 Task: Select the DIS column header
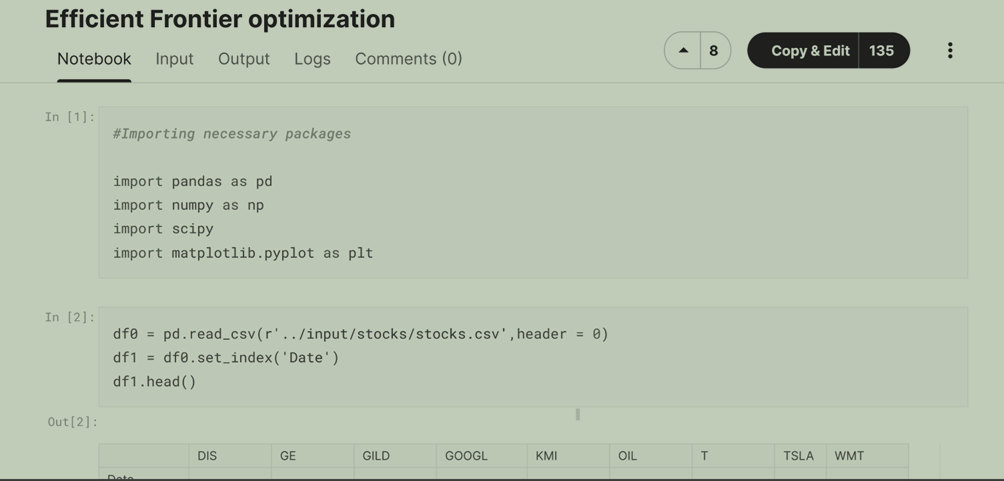point(207,456)
